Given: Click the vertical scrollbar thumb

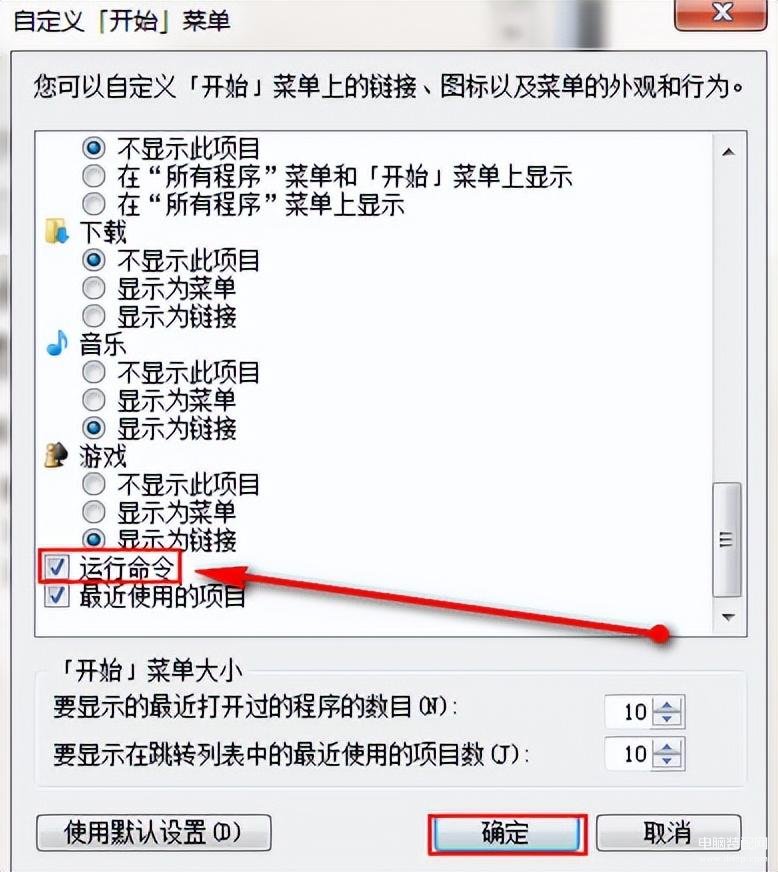Looking at the screenshot, I should [727, 539].
